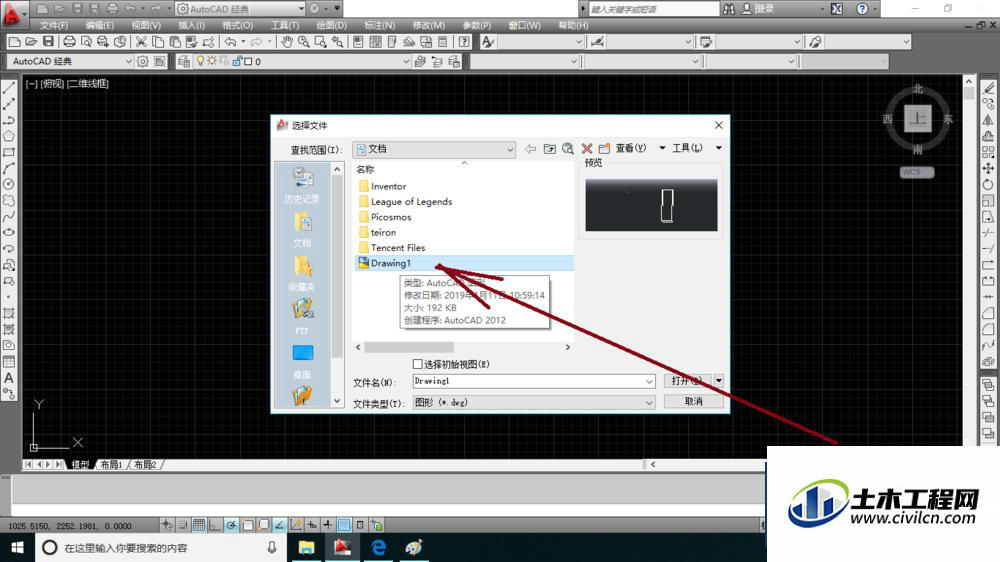The height and width of the screenshot is (562, 1000).
Task: Select the Move tool in modify toolbar
Action: pos(988,168)
